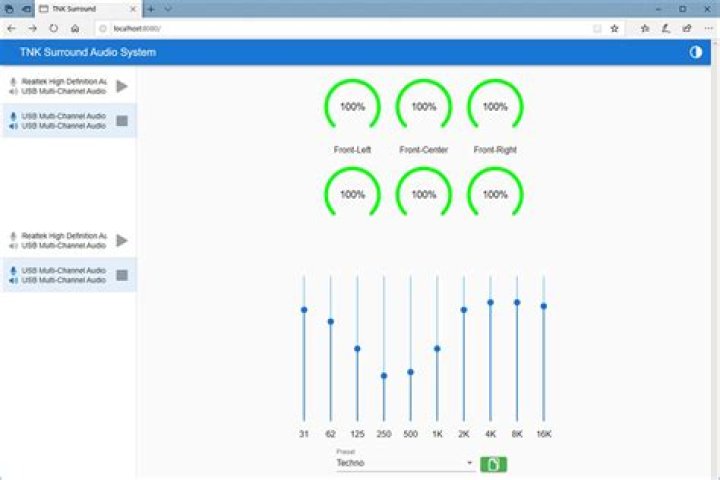Click the 16K equalizer slider handle

point(544,306)
